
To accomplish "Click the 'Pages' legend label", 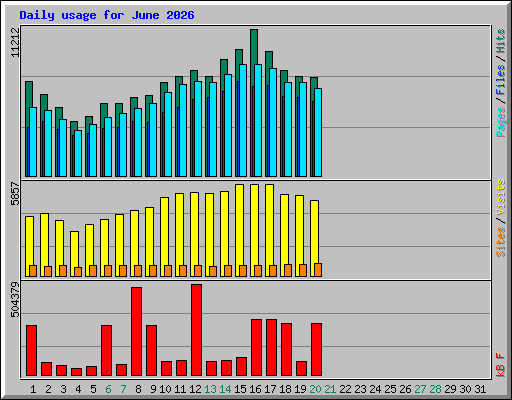I will tap(500, 122).
